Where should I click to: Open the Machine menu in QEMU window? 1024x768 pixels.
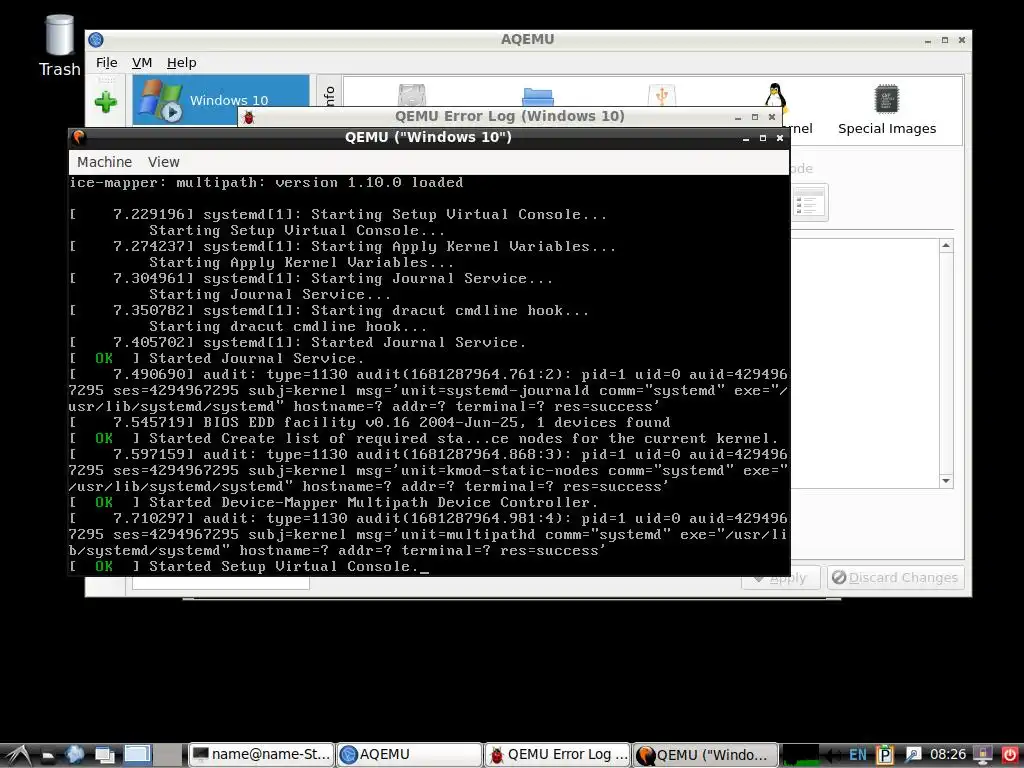click(104, 162)
